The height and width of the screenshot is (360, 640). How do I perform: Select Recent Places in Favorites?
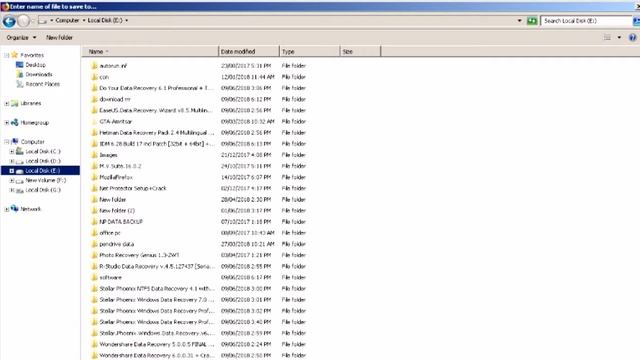(x=42, y=84)
